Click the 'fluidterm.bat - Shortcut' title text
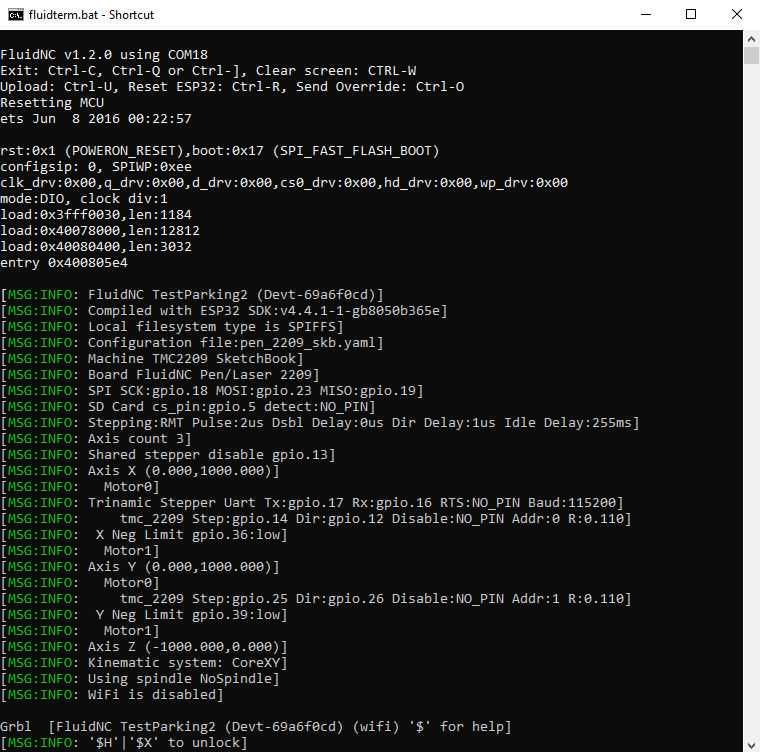Viewport: 760px width, 752px height. (91, 15)
